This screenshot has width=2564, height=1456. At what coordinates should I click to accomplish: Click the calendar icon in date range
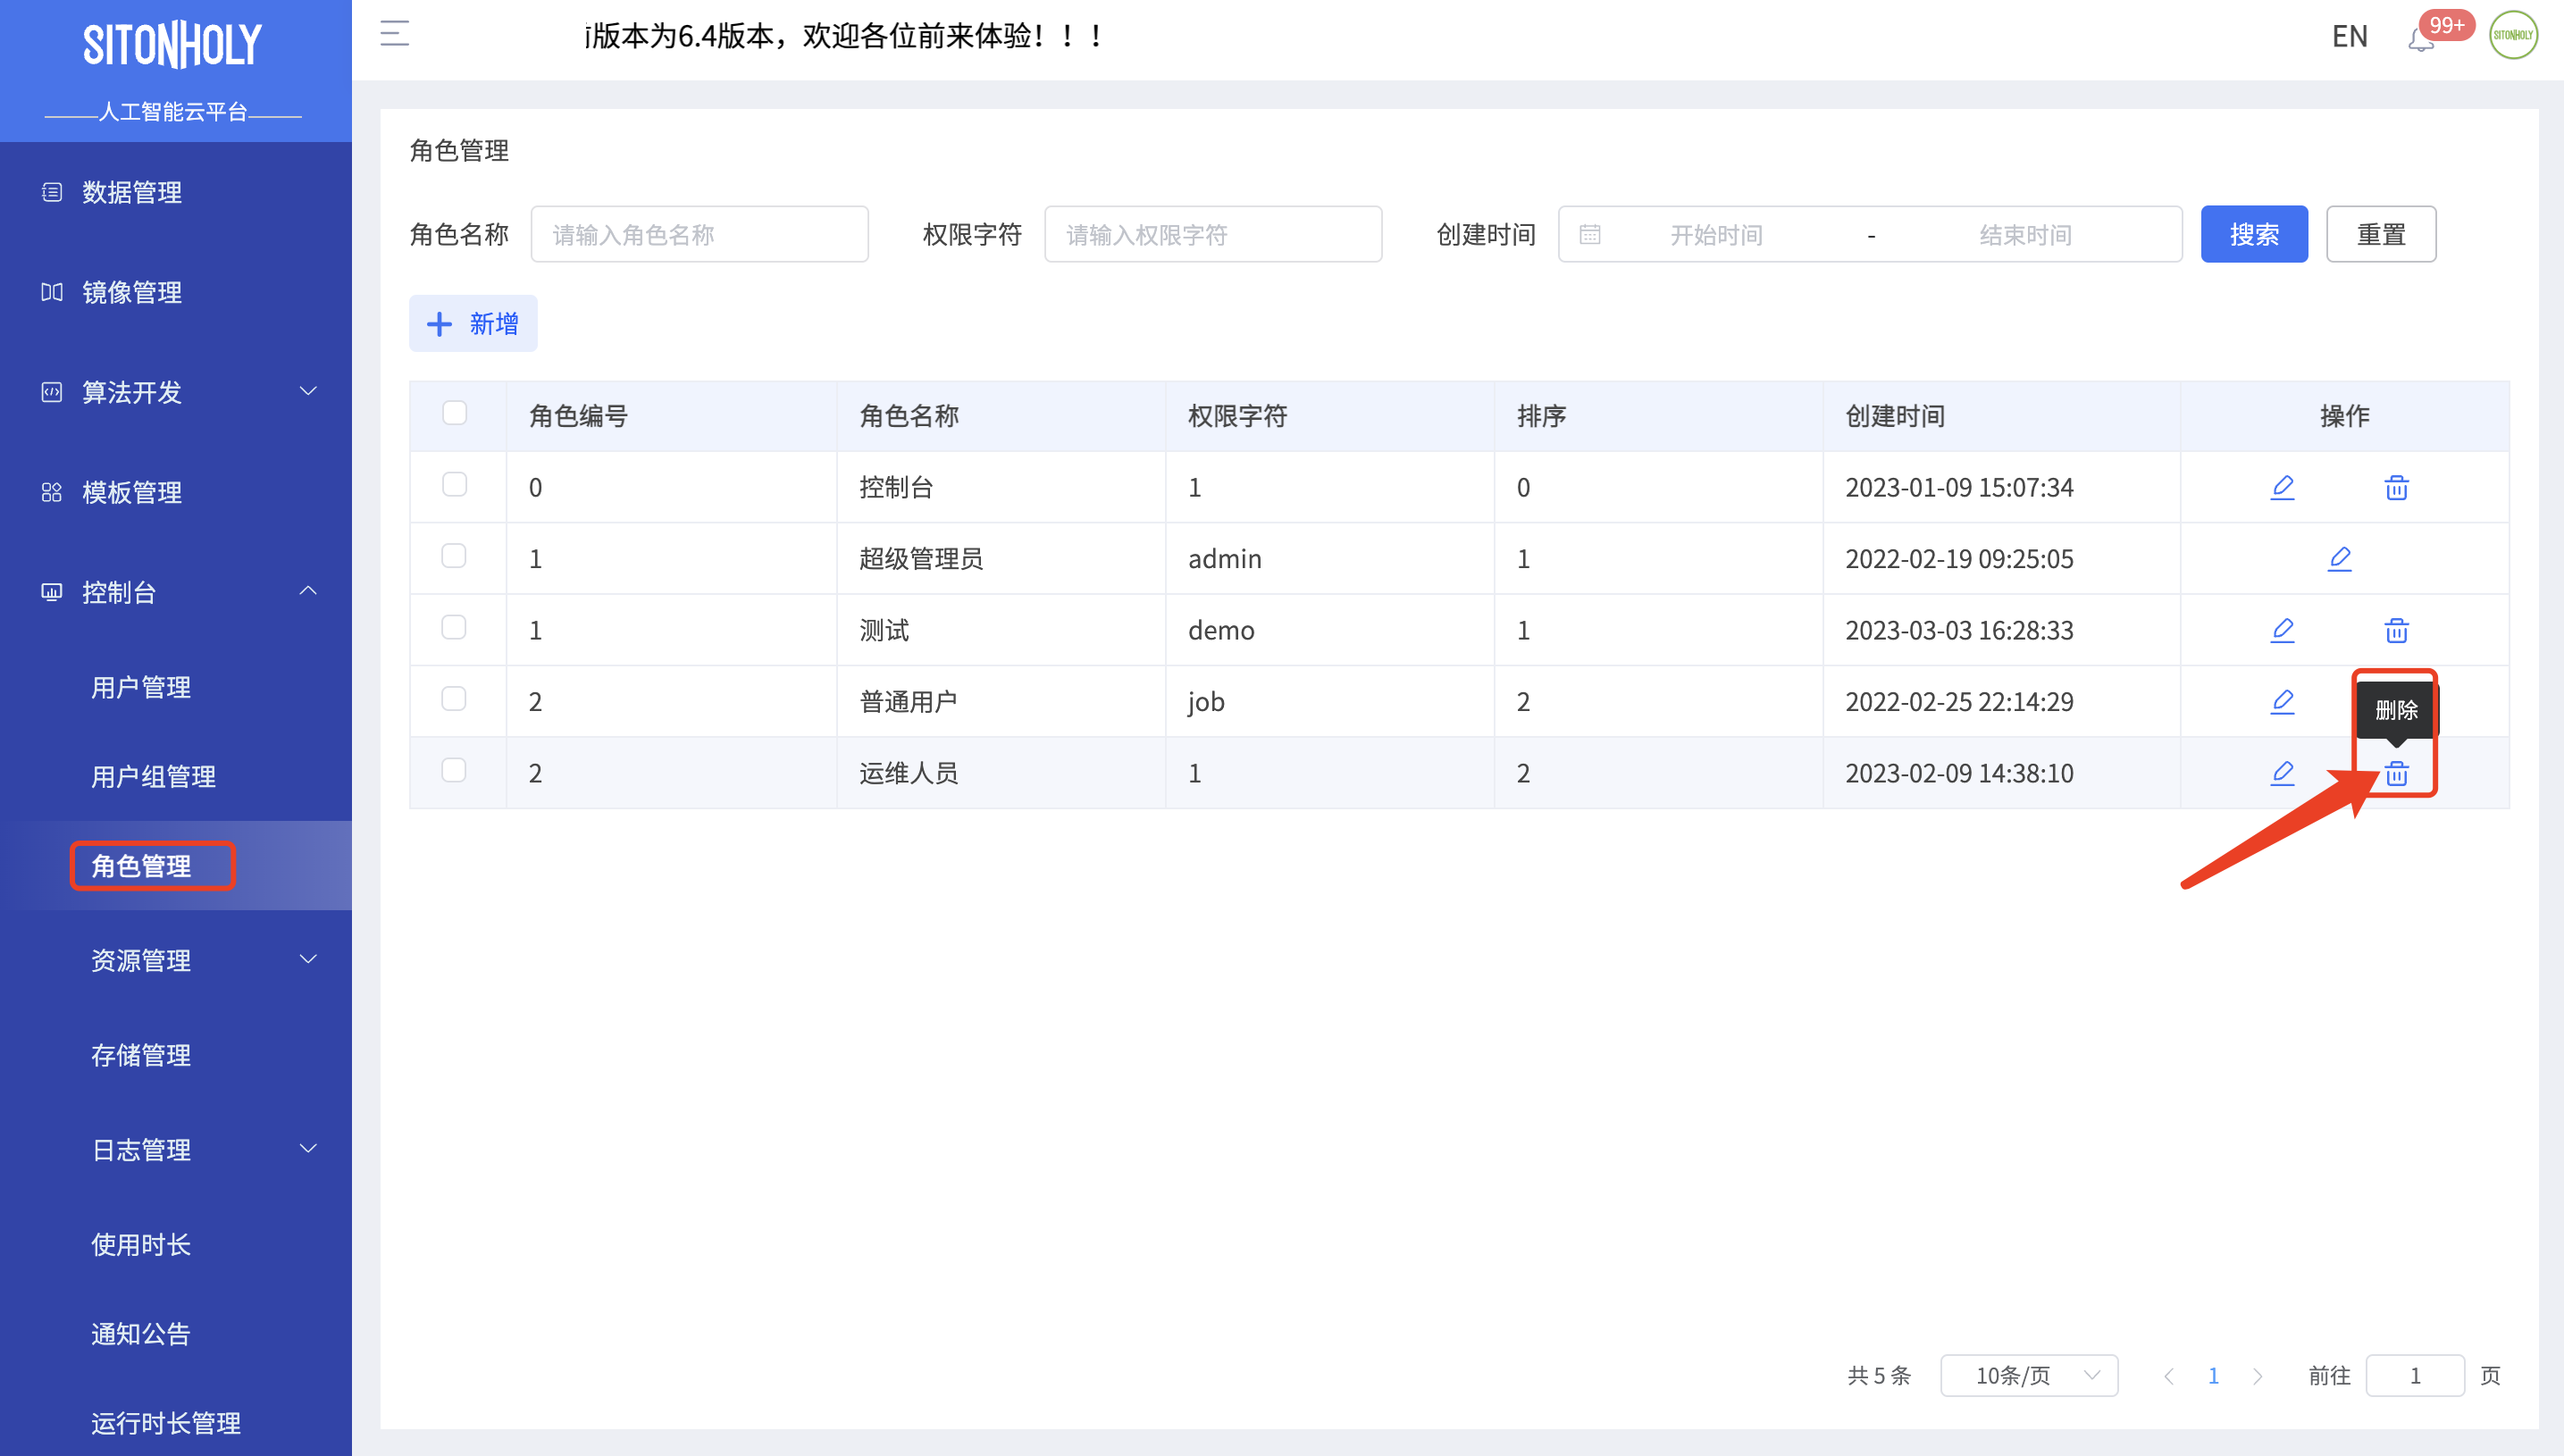[x=1589, y=235]
